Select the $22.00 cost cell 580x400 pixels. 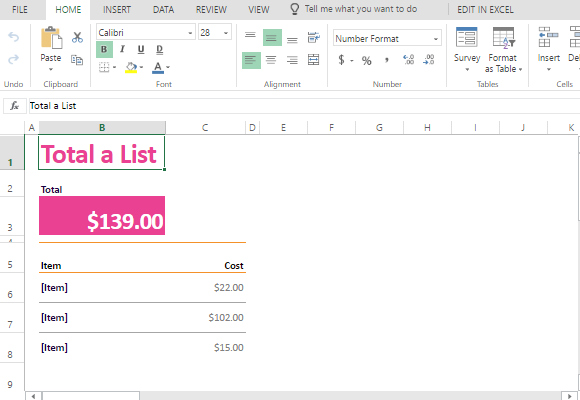pyautogui.click(x=205, y=288)
